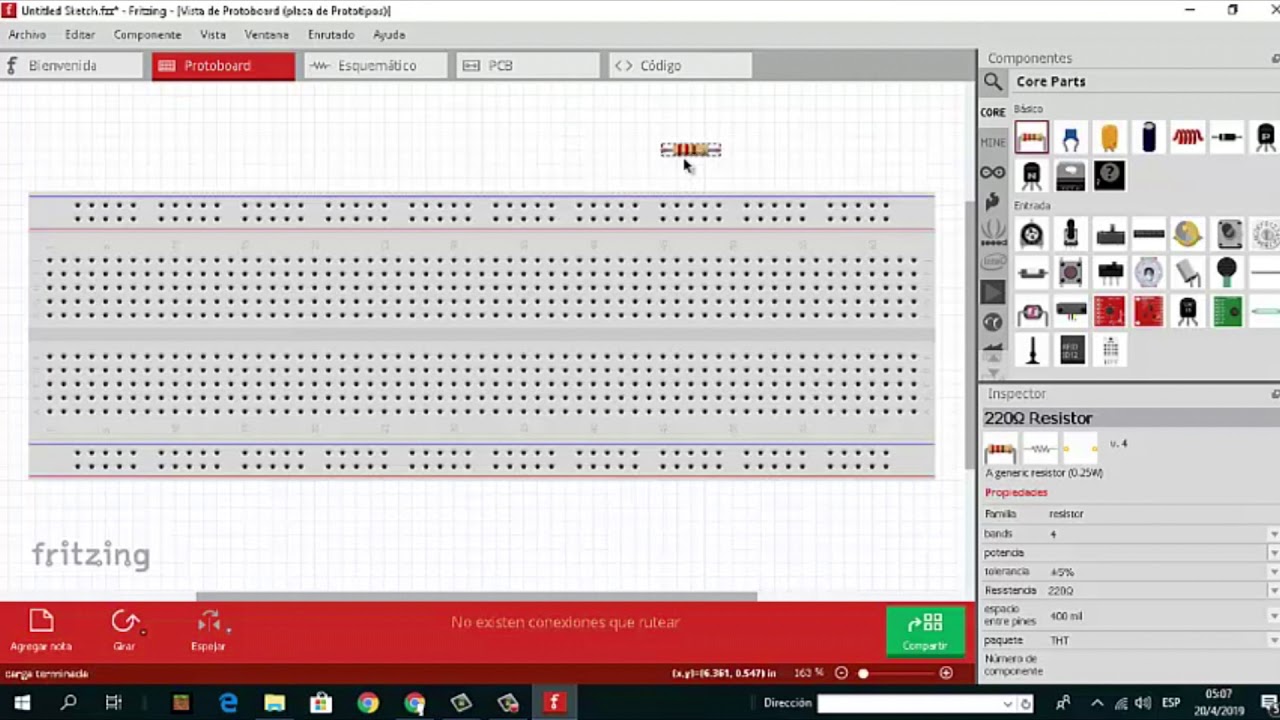Click the zoom slider handle

863,673
